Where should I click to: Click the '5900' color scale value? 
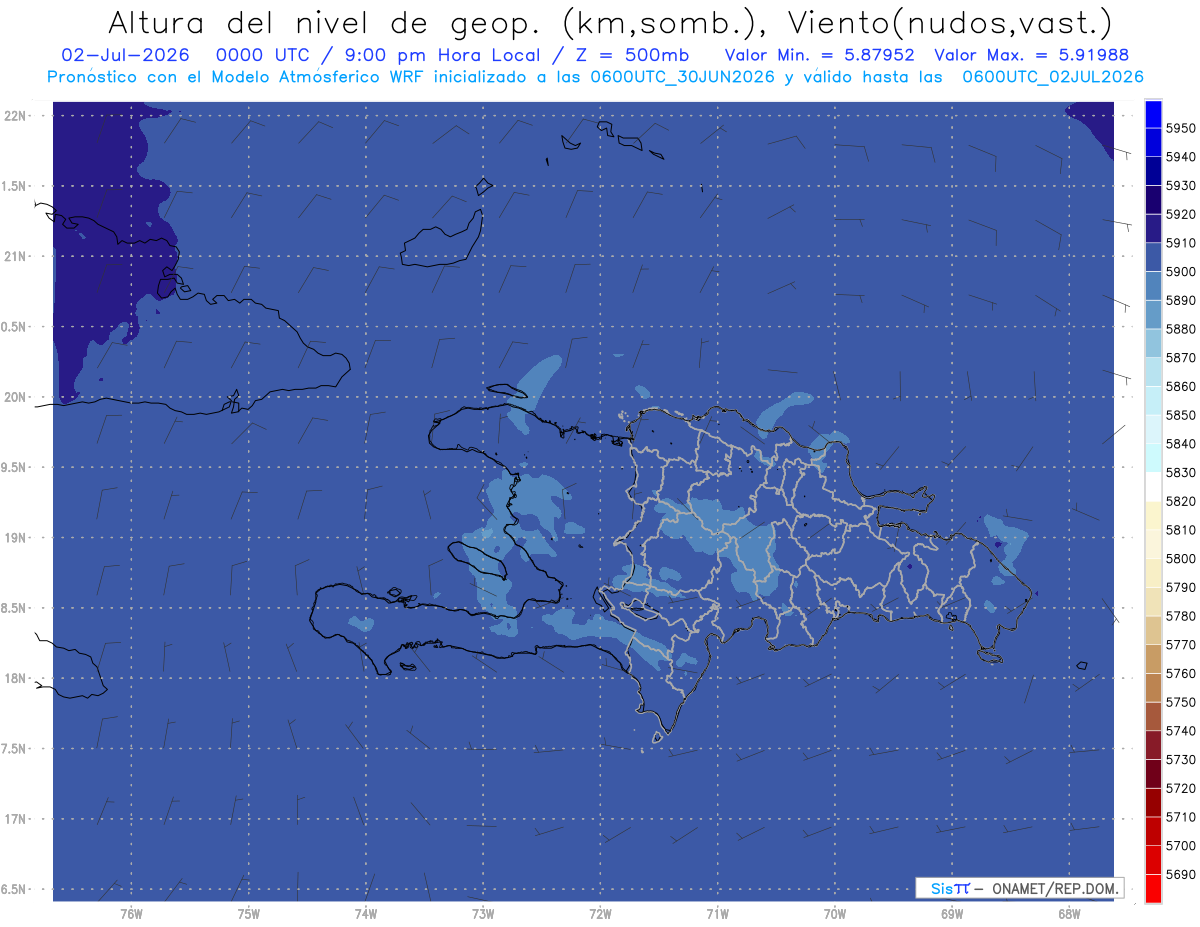click(1181, 272)
